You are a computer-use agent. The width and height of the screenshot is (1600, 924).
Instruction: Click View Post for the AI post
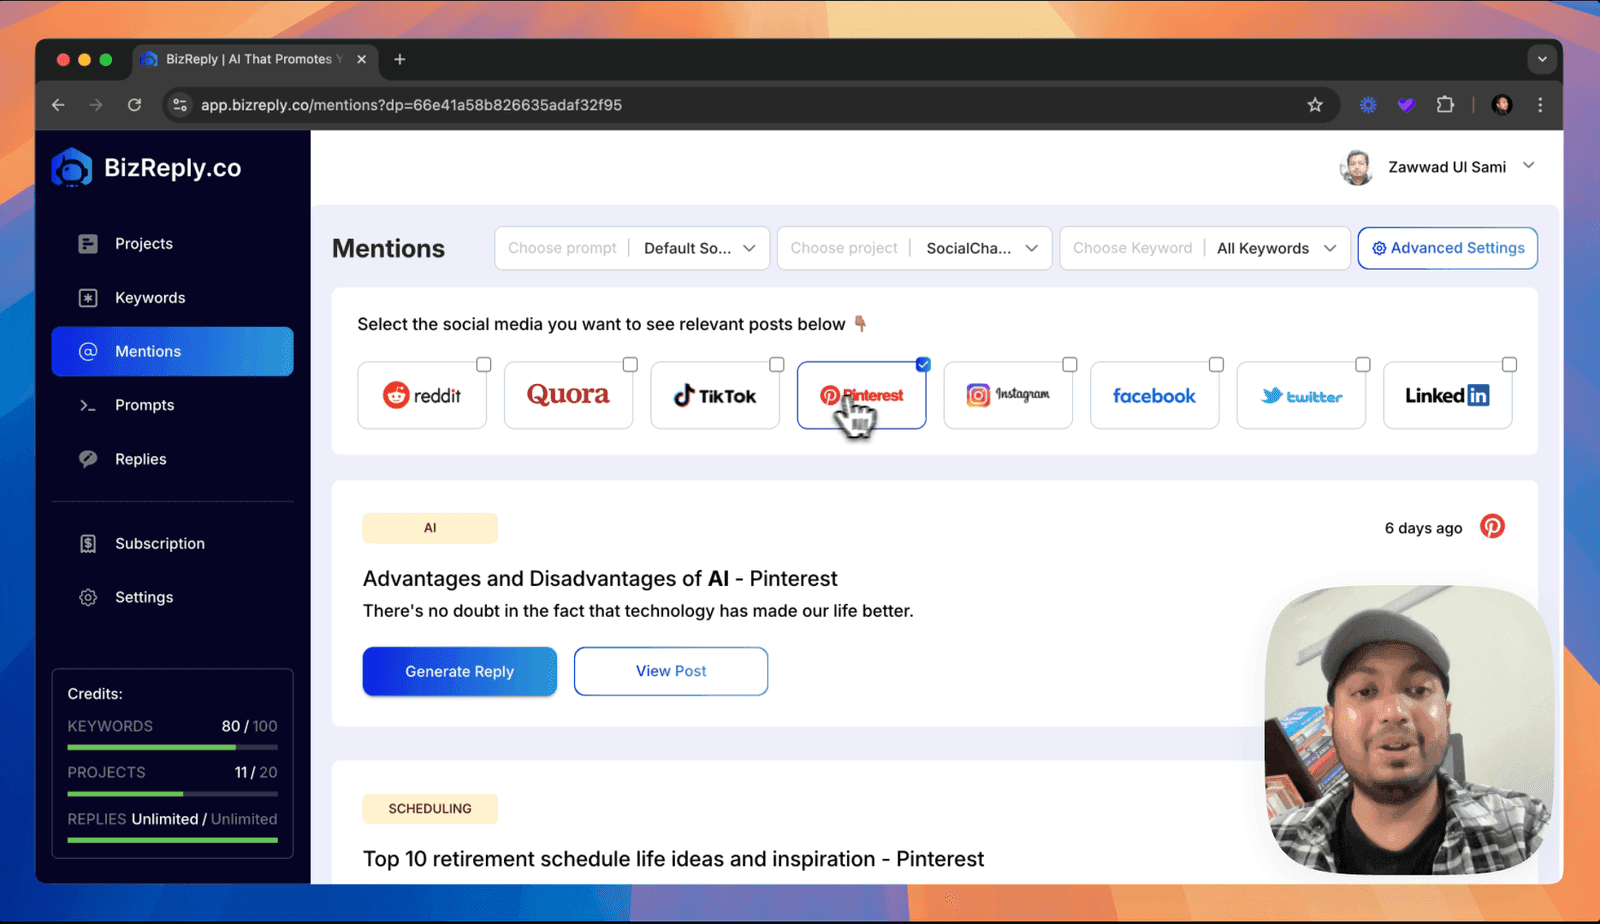[671, 671]
